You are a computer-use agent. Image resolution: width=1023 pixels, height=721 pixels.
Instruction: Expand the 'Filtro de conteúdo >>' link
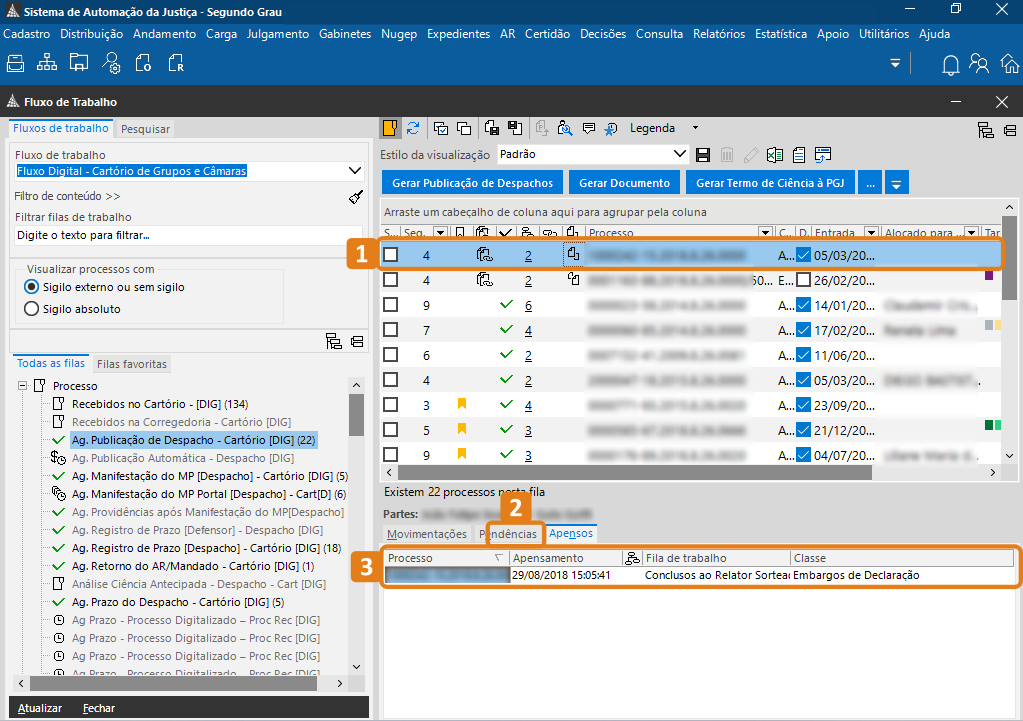pos(67,196)
